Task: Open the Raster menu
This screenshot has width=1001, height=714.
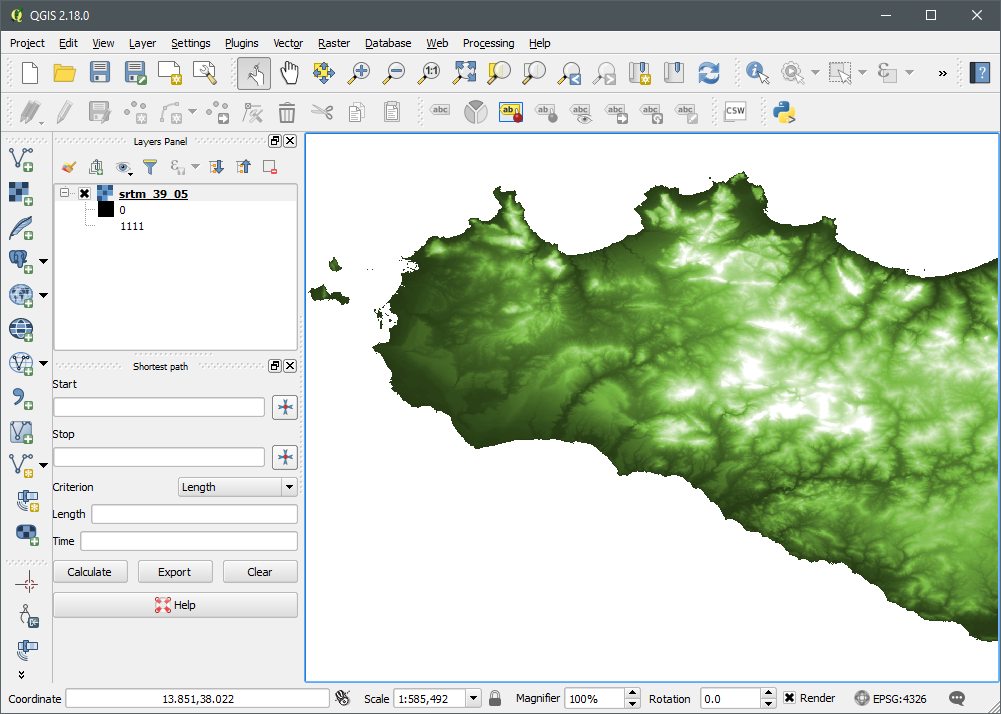Action: tap(334, 43)
